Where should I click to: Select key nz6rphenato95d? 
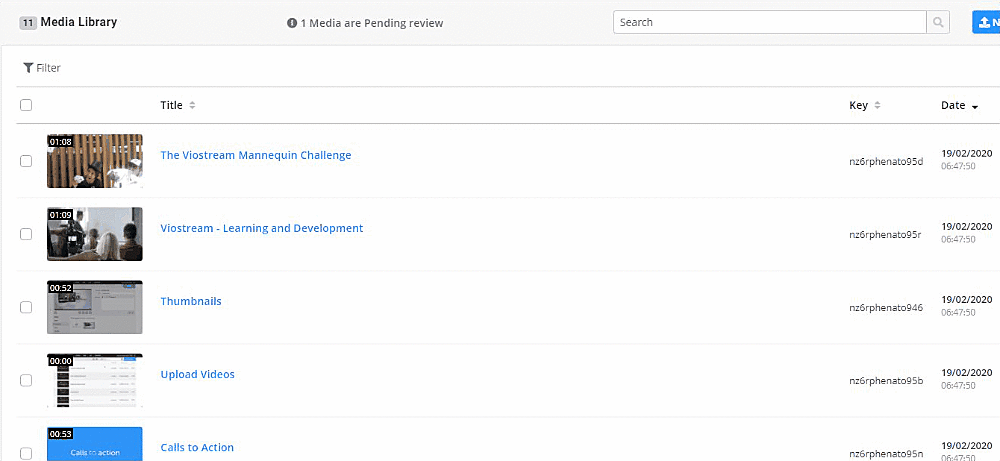pos(886,161)
